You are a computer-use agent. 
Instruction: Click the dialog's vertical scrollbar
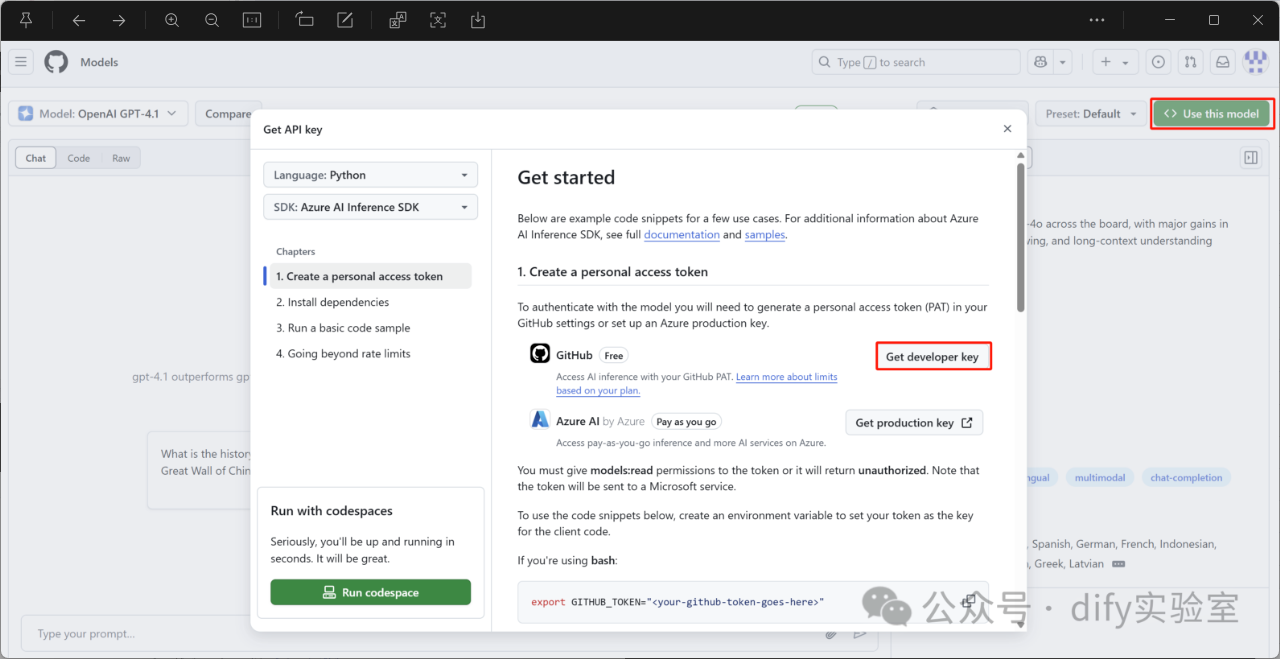pos(1020,236)
